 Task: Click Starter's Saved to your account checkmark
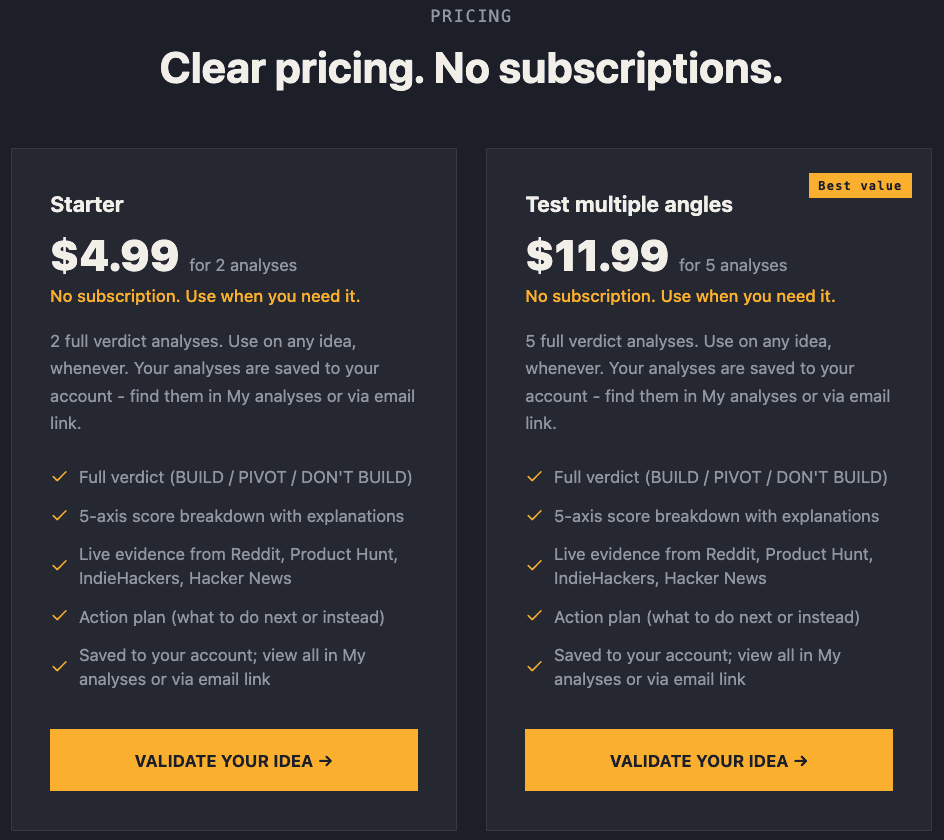point(59,667)
